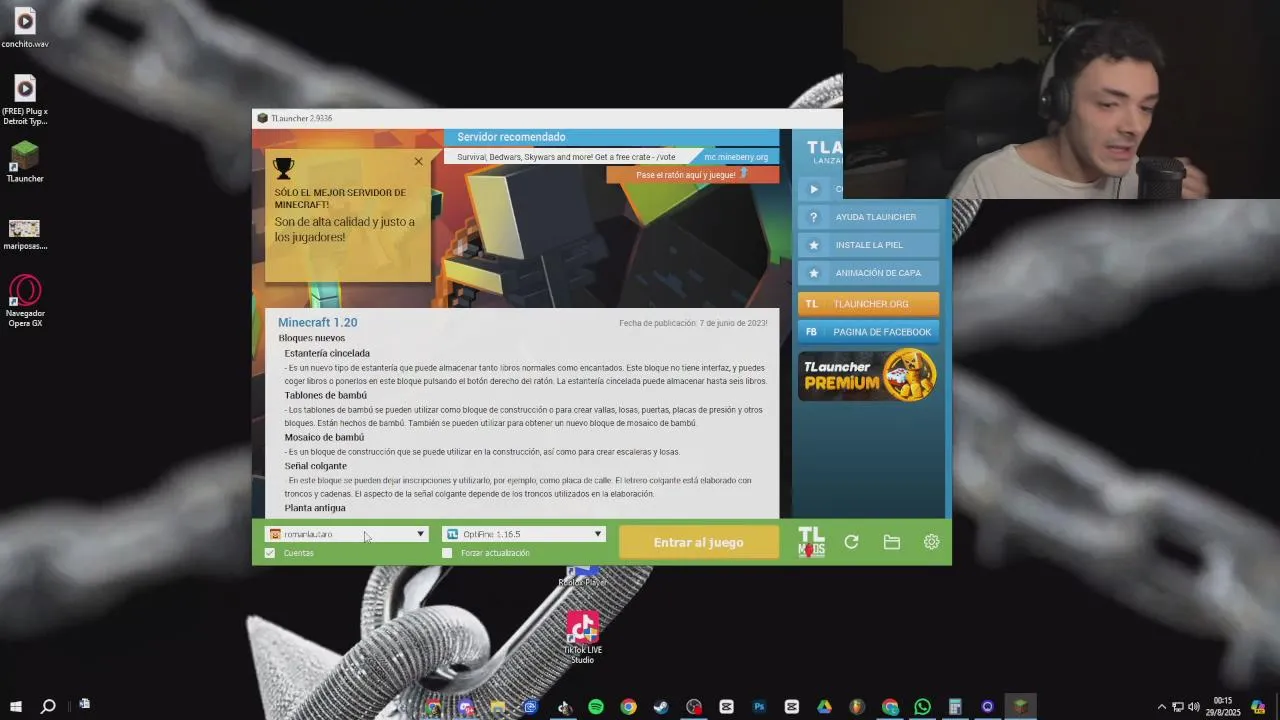The image size is (1280, 720).
Task: Click the mc.mineberry.org server address
Action: [736, 157]
